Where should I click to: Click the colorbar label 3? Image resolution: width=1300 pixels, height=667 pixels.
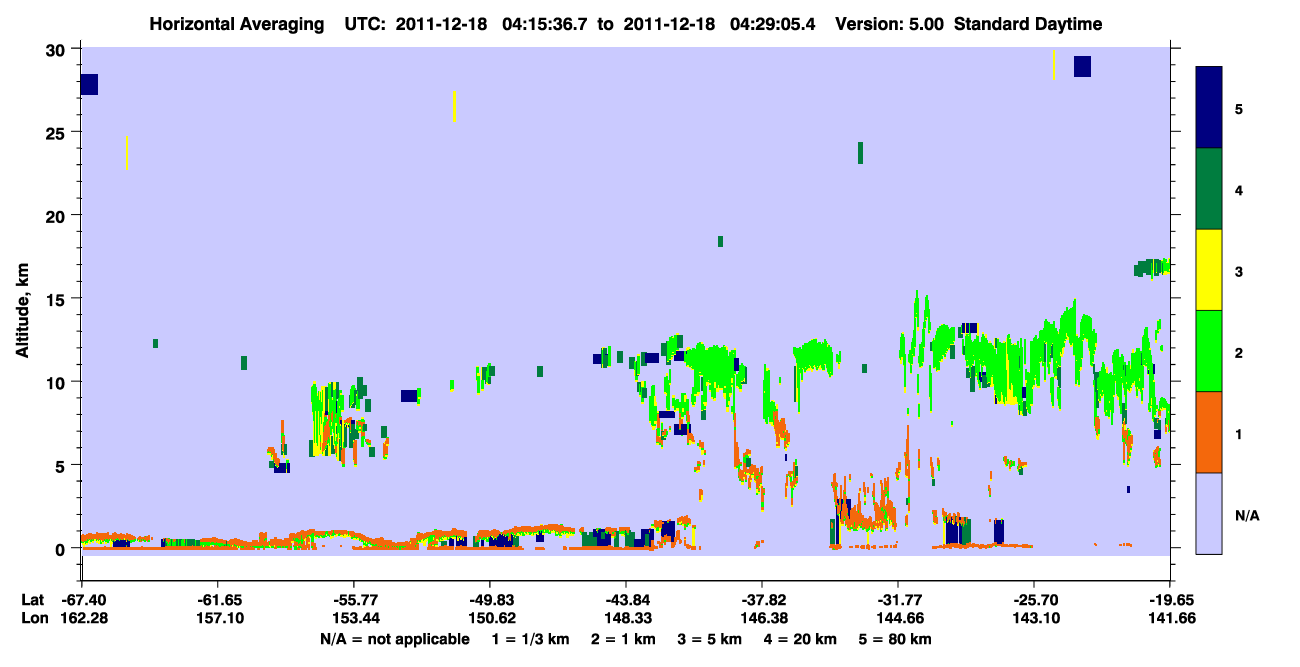pos(1239,271)
